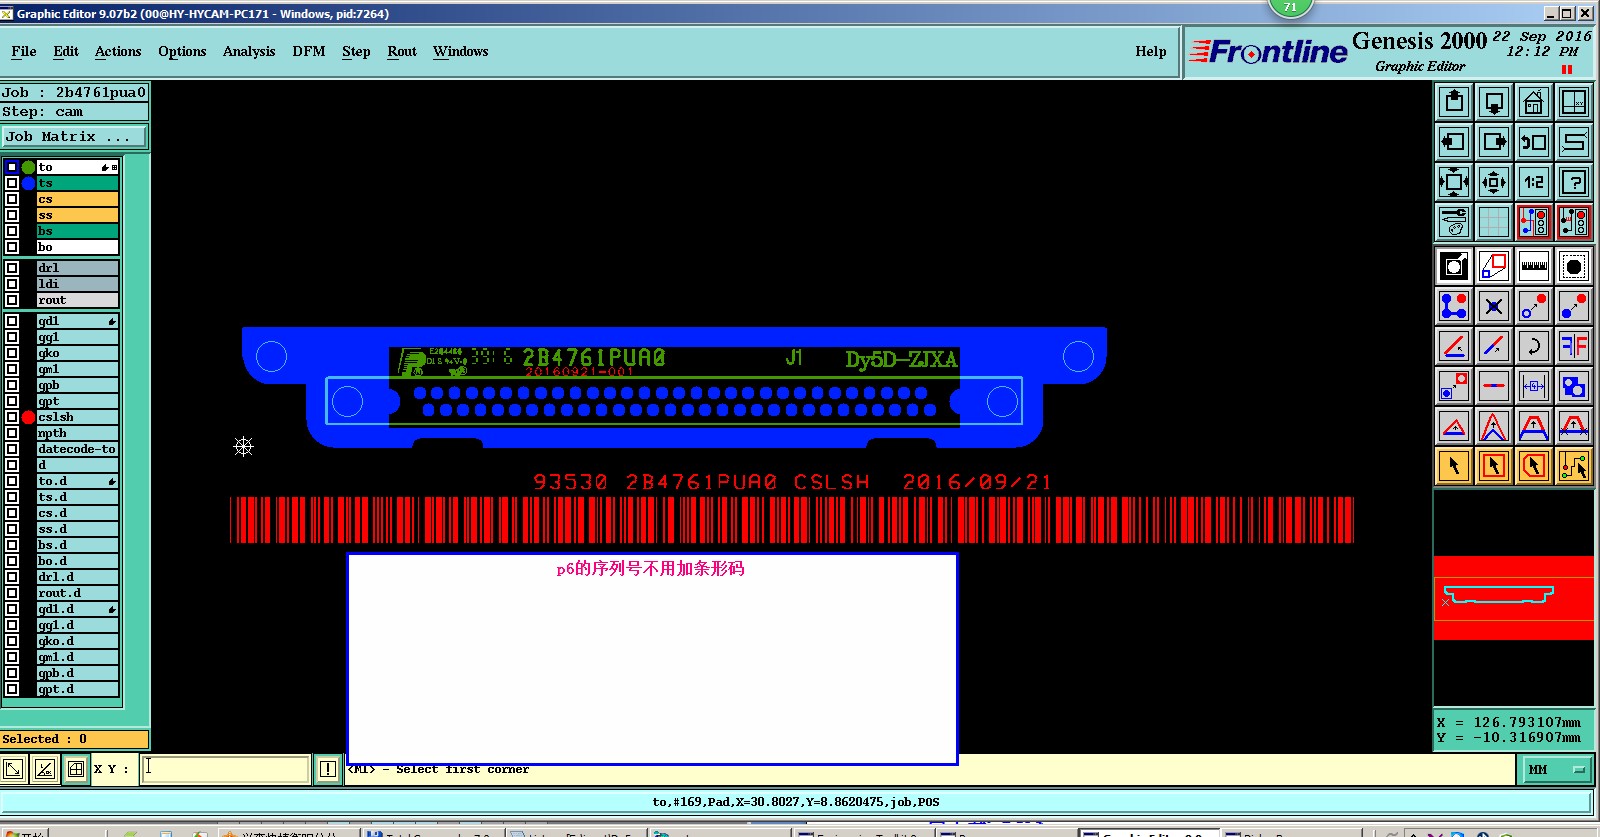Toggle the checkbox for layer cslsh

click(x=12, y=417)
